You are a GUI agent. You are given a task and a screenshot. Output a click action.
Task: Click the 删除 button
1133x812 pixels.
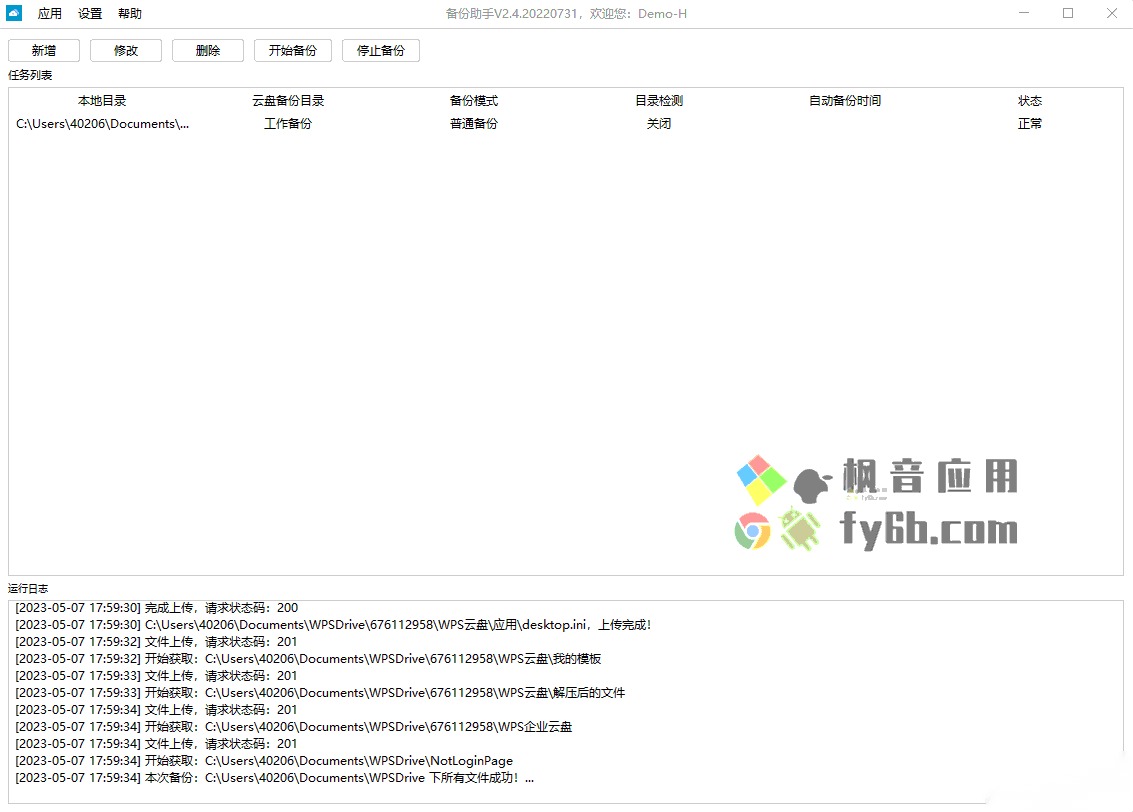(x=208, y=51)
